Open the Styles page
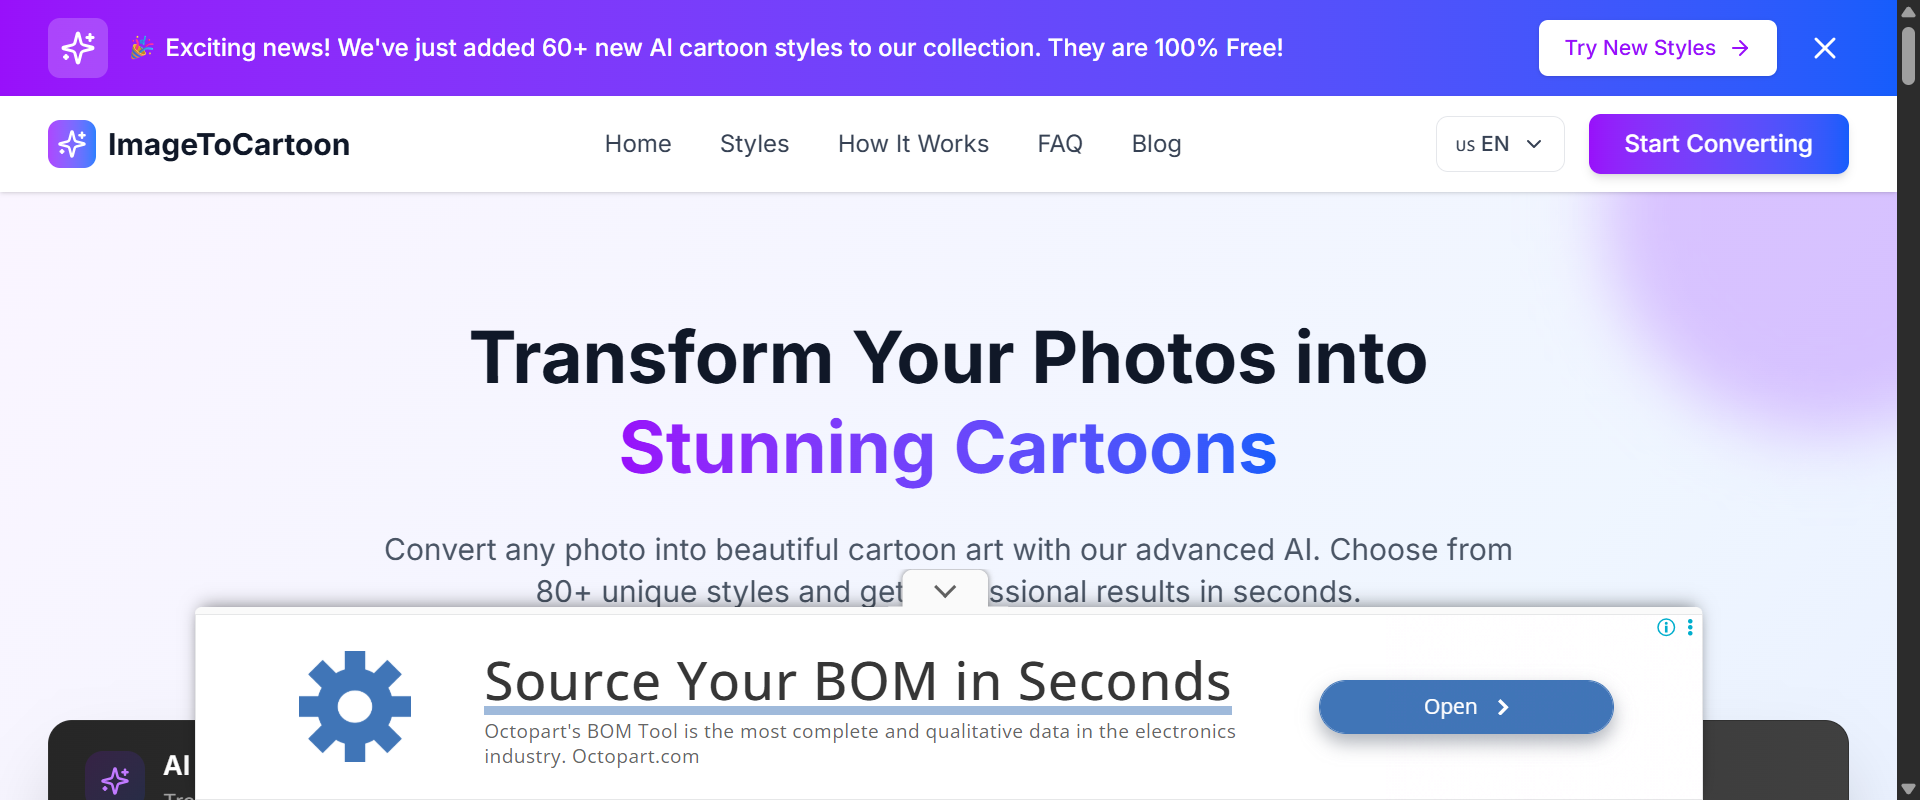1920x800 pixels. tap(754, 143)
